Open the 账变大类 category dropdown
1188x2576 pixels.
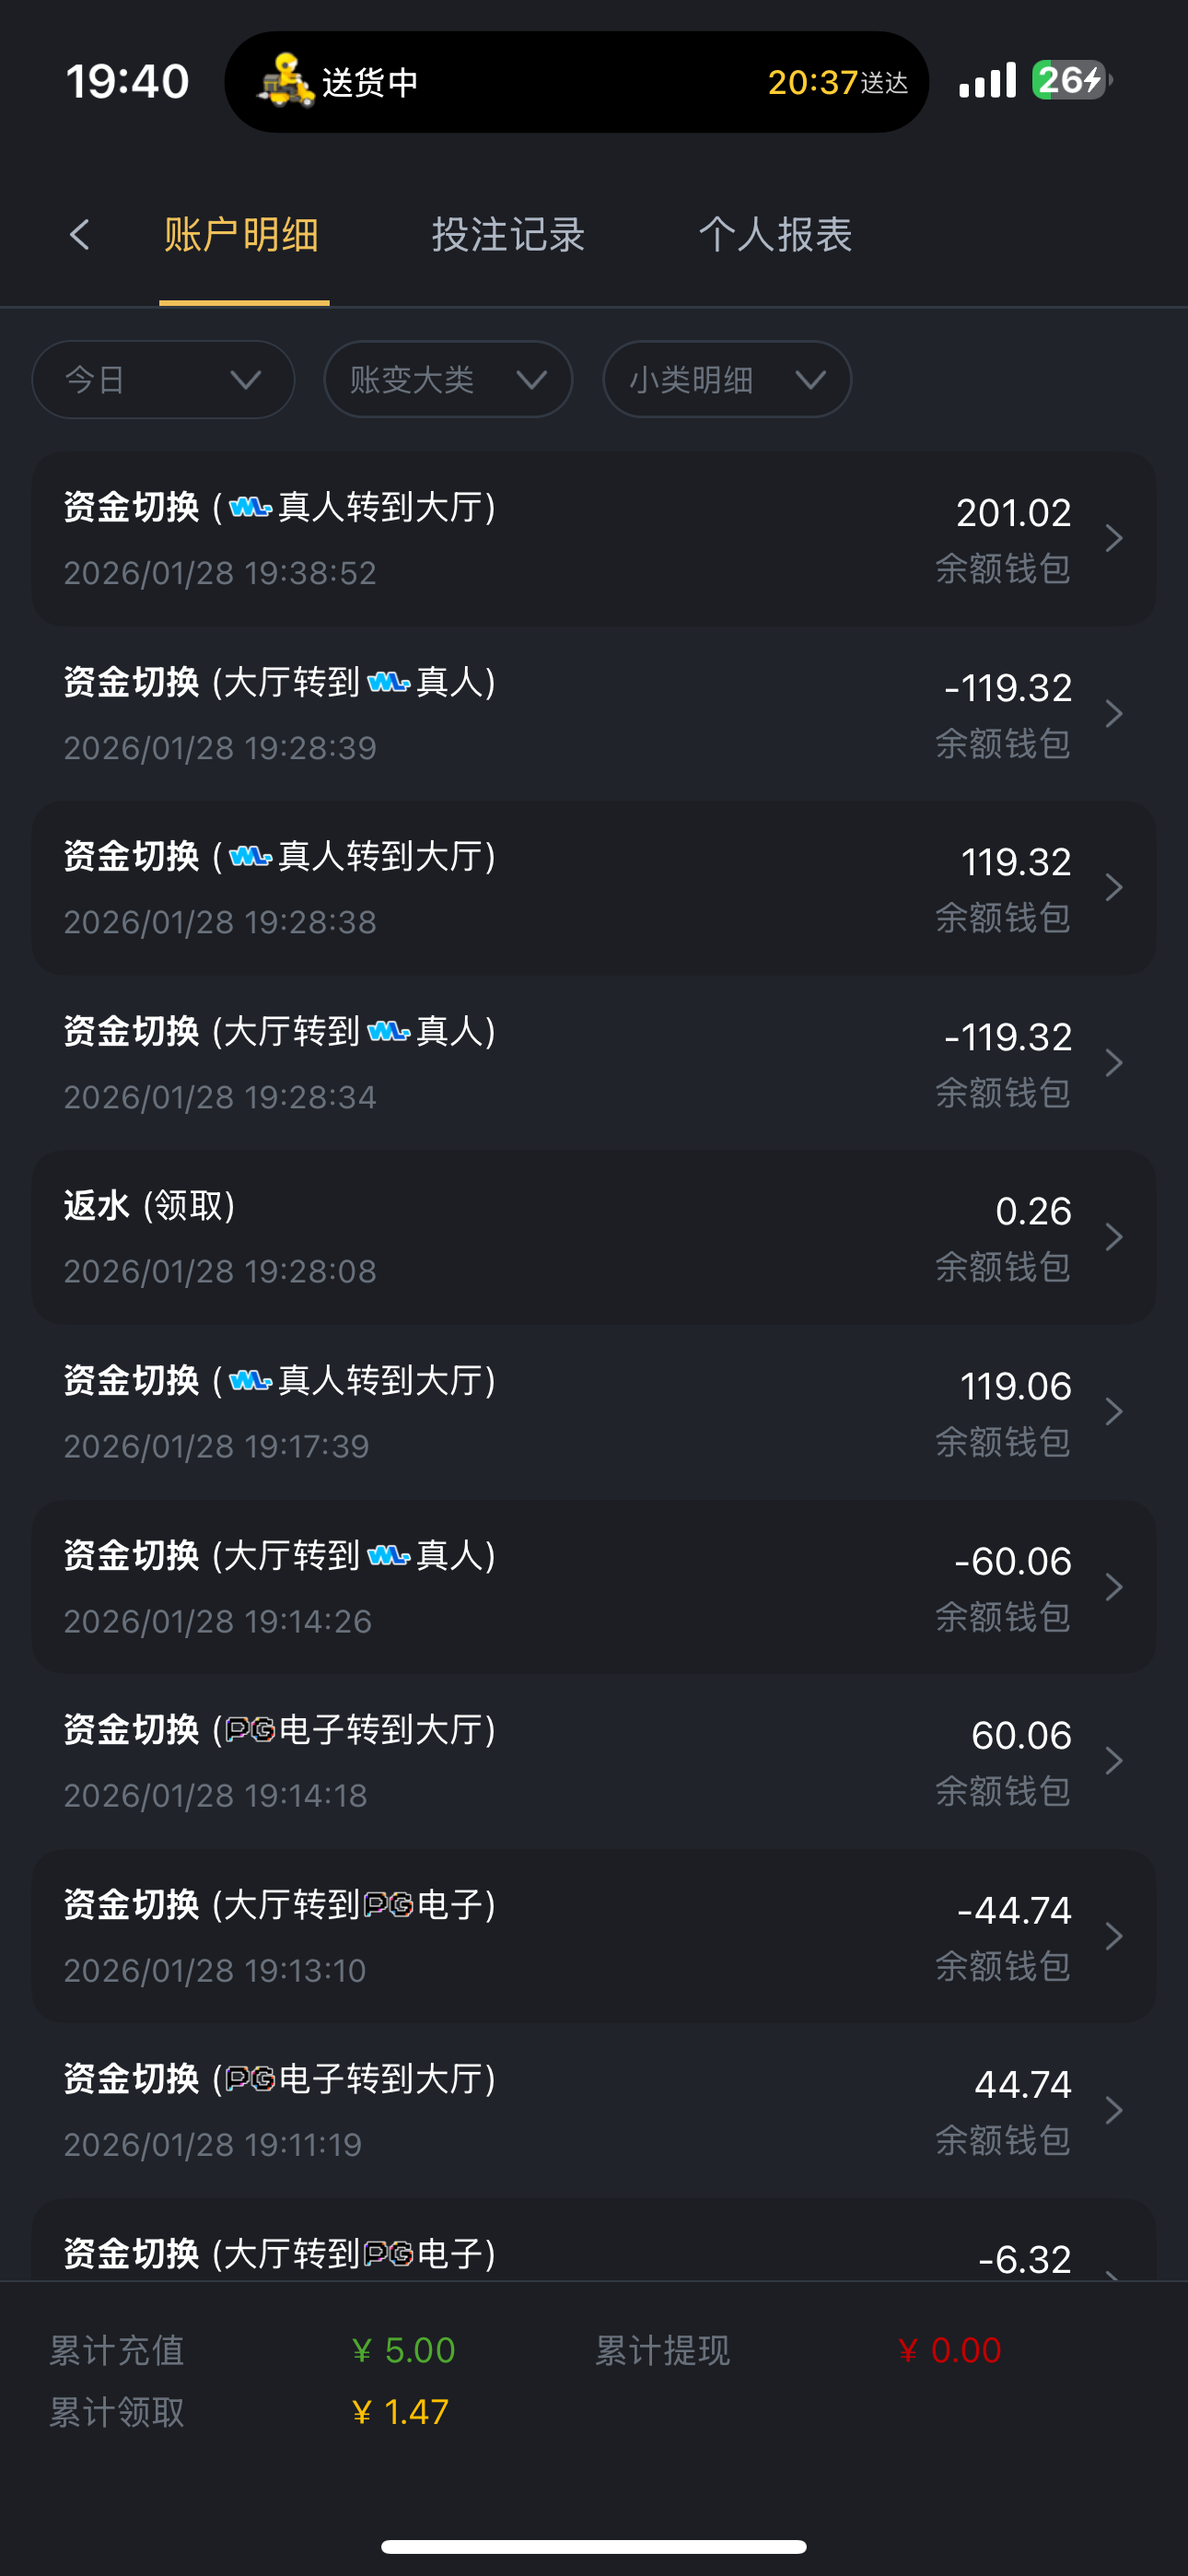tap(448, 380)
